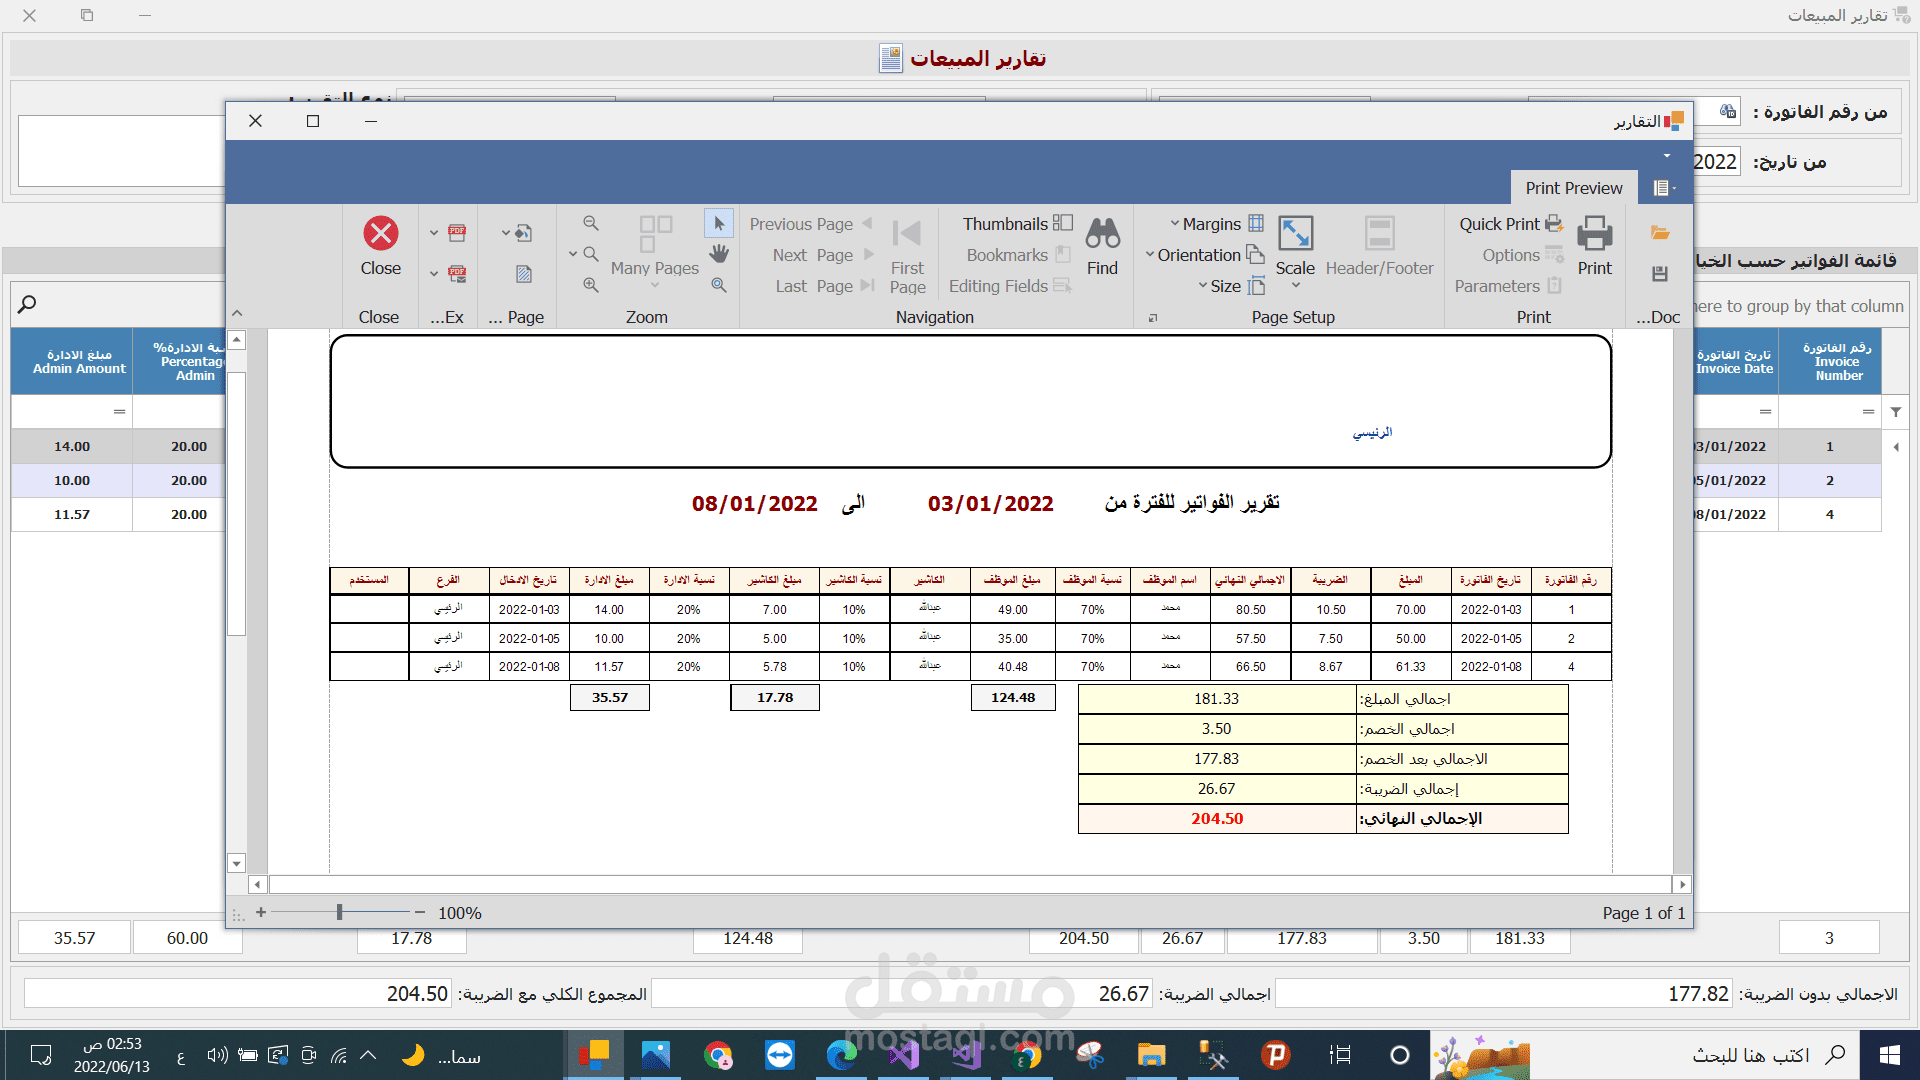Toggle the pointer selection tool
This screenshot has height=1080, width=1920.
(718, 223)
